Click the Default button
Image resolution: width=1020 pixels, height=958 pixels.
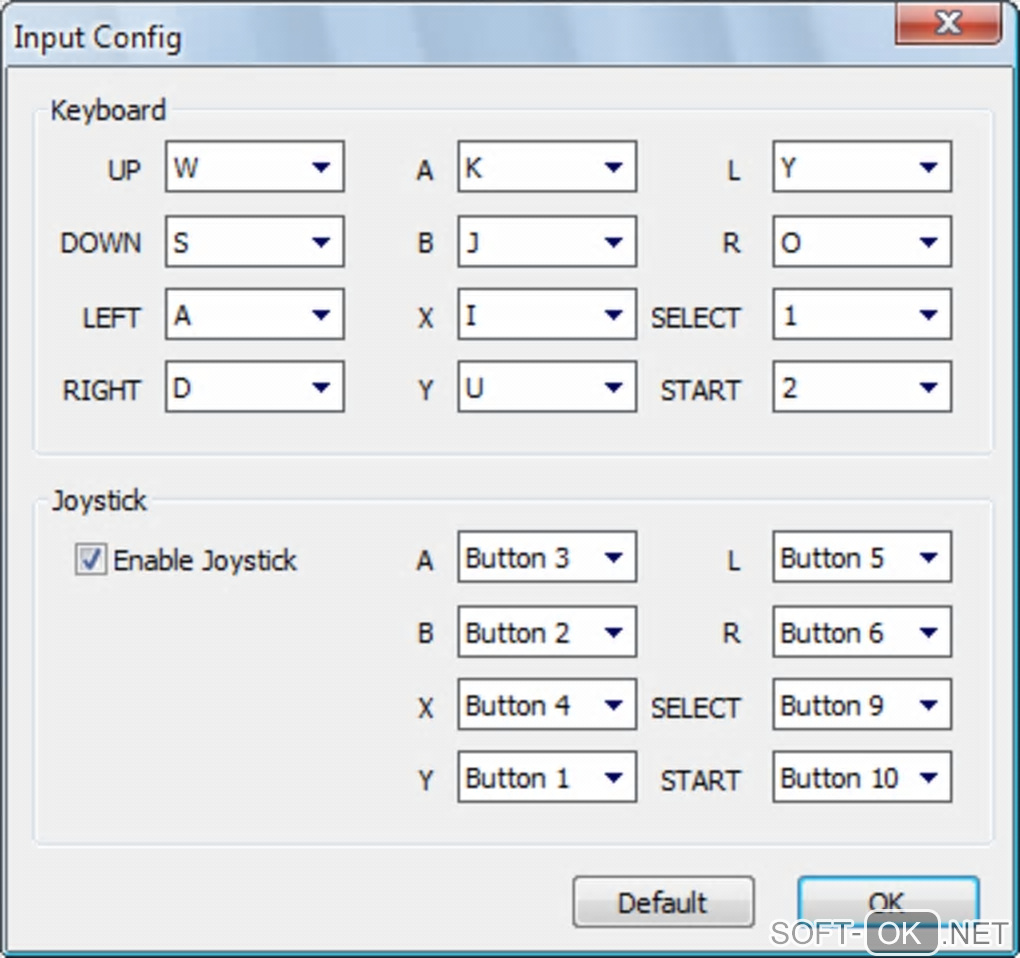point(663,902)
